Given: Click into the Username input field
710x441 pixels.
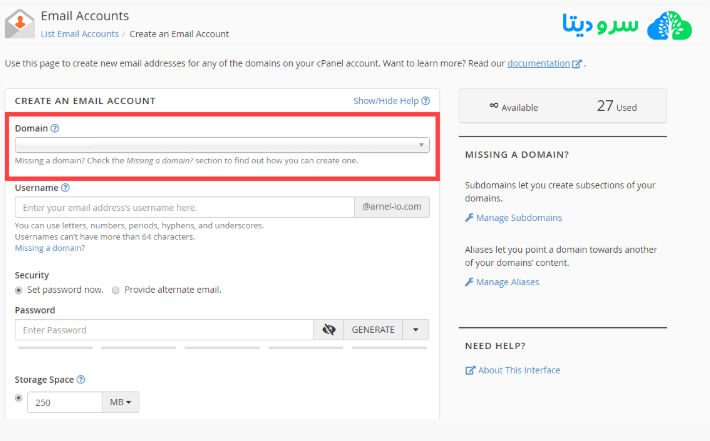Looking at the screenshot, I should pos(184,208).
